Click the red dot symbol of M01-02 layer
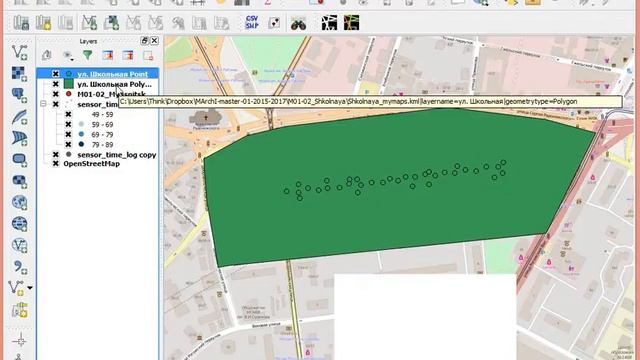The image size is (640, 360). coord(69,94)
